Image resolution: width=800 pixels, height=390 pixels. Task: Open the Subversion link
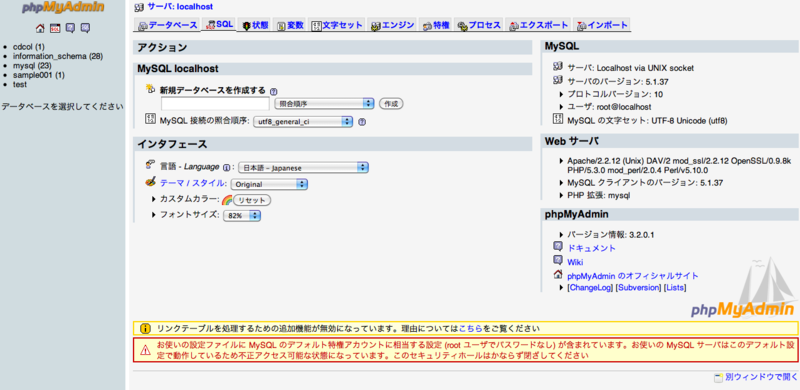click(x=639, y=288)
